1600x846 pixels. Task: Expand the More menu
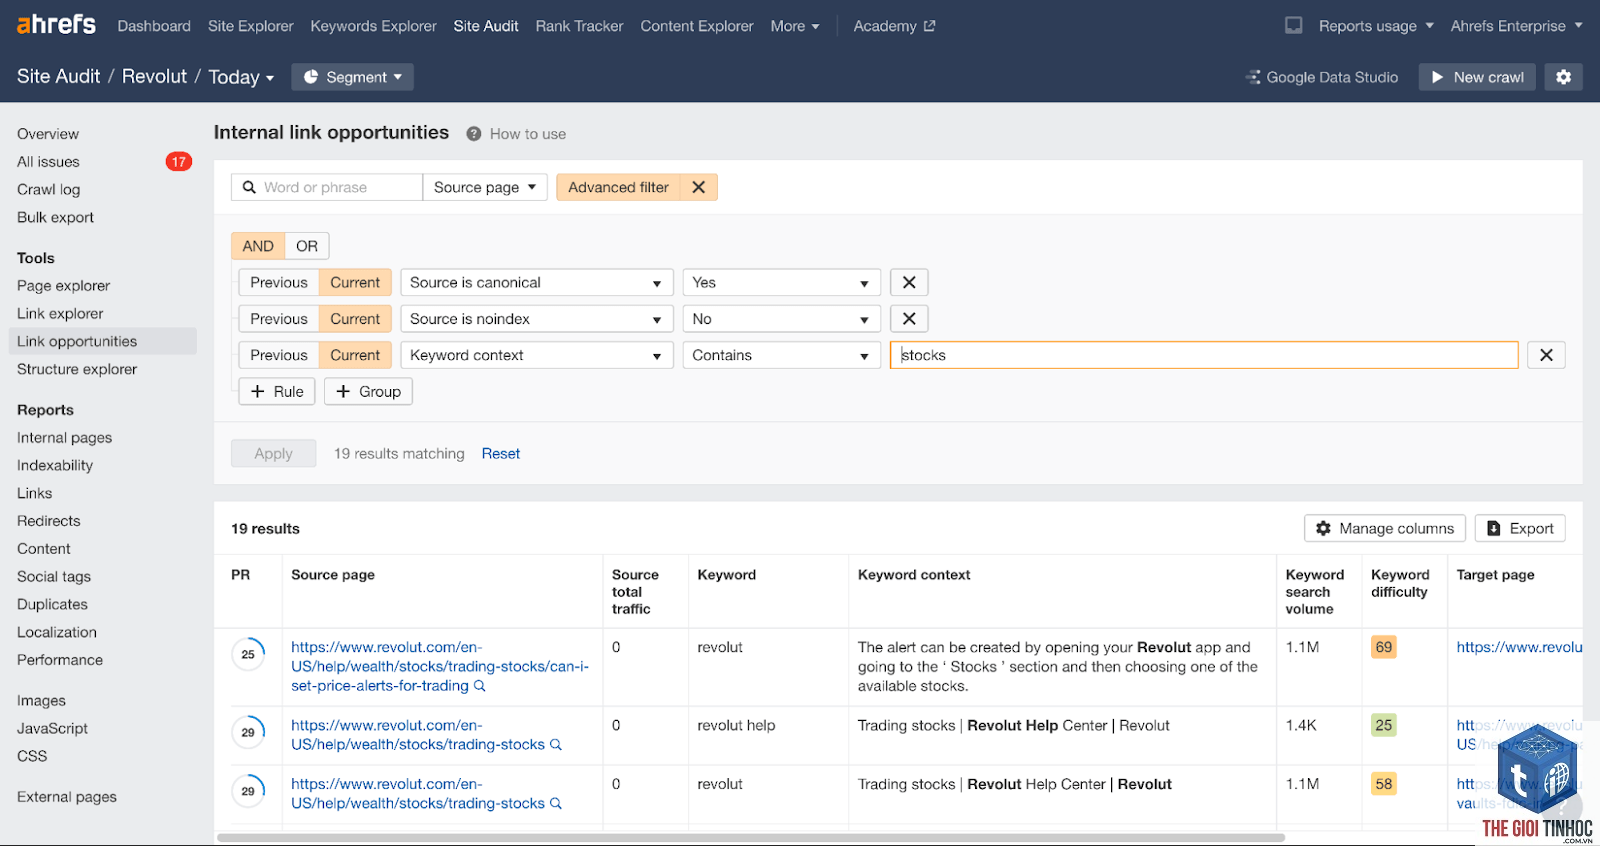point(794,26)
